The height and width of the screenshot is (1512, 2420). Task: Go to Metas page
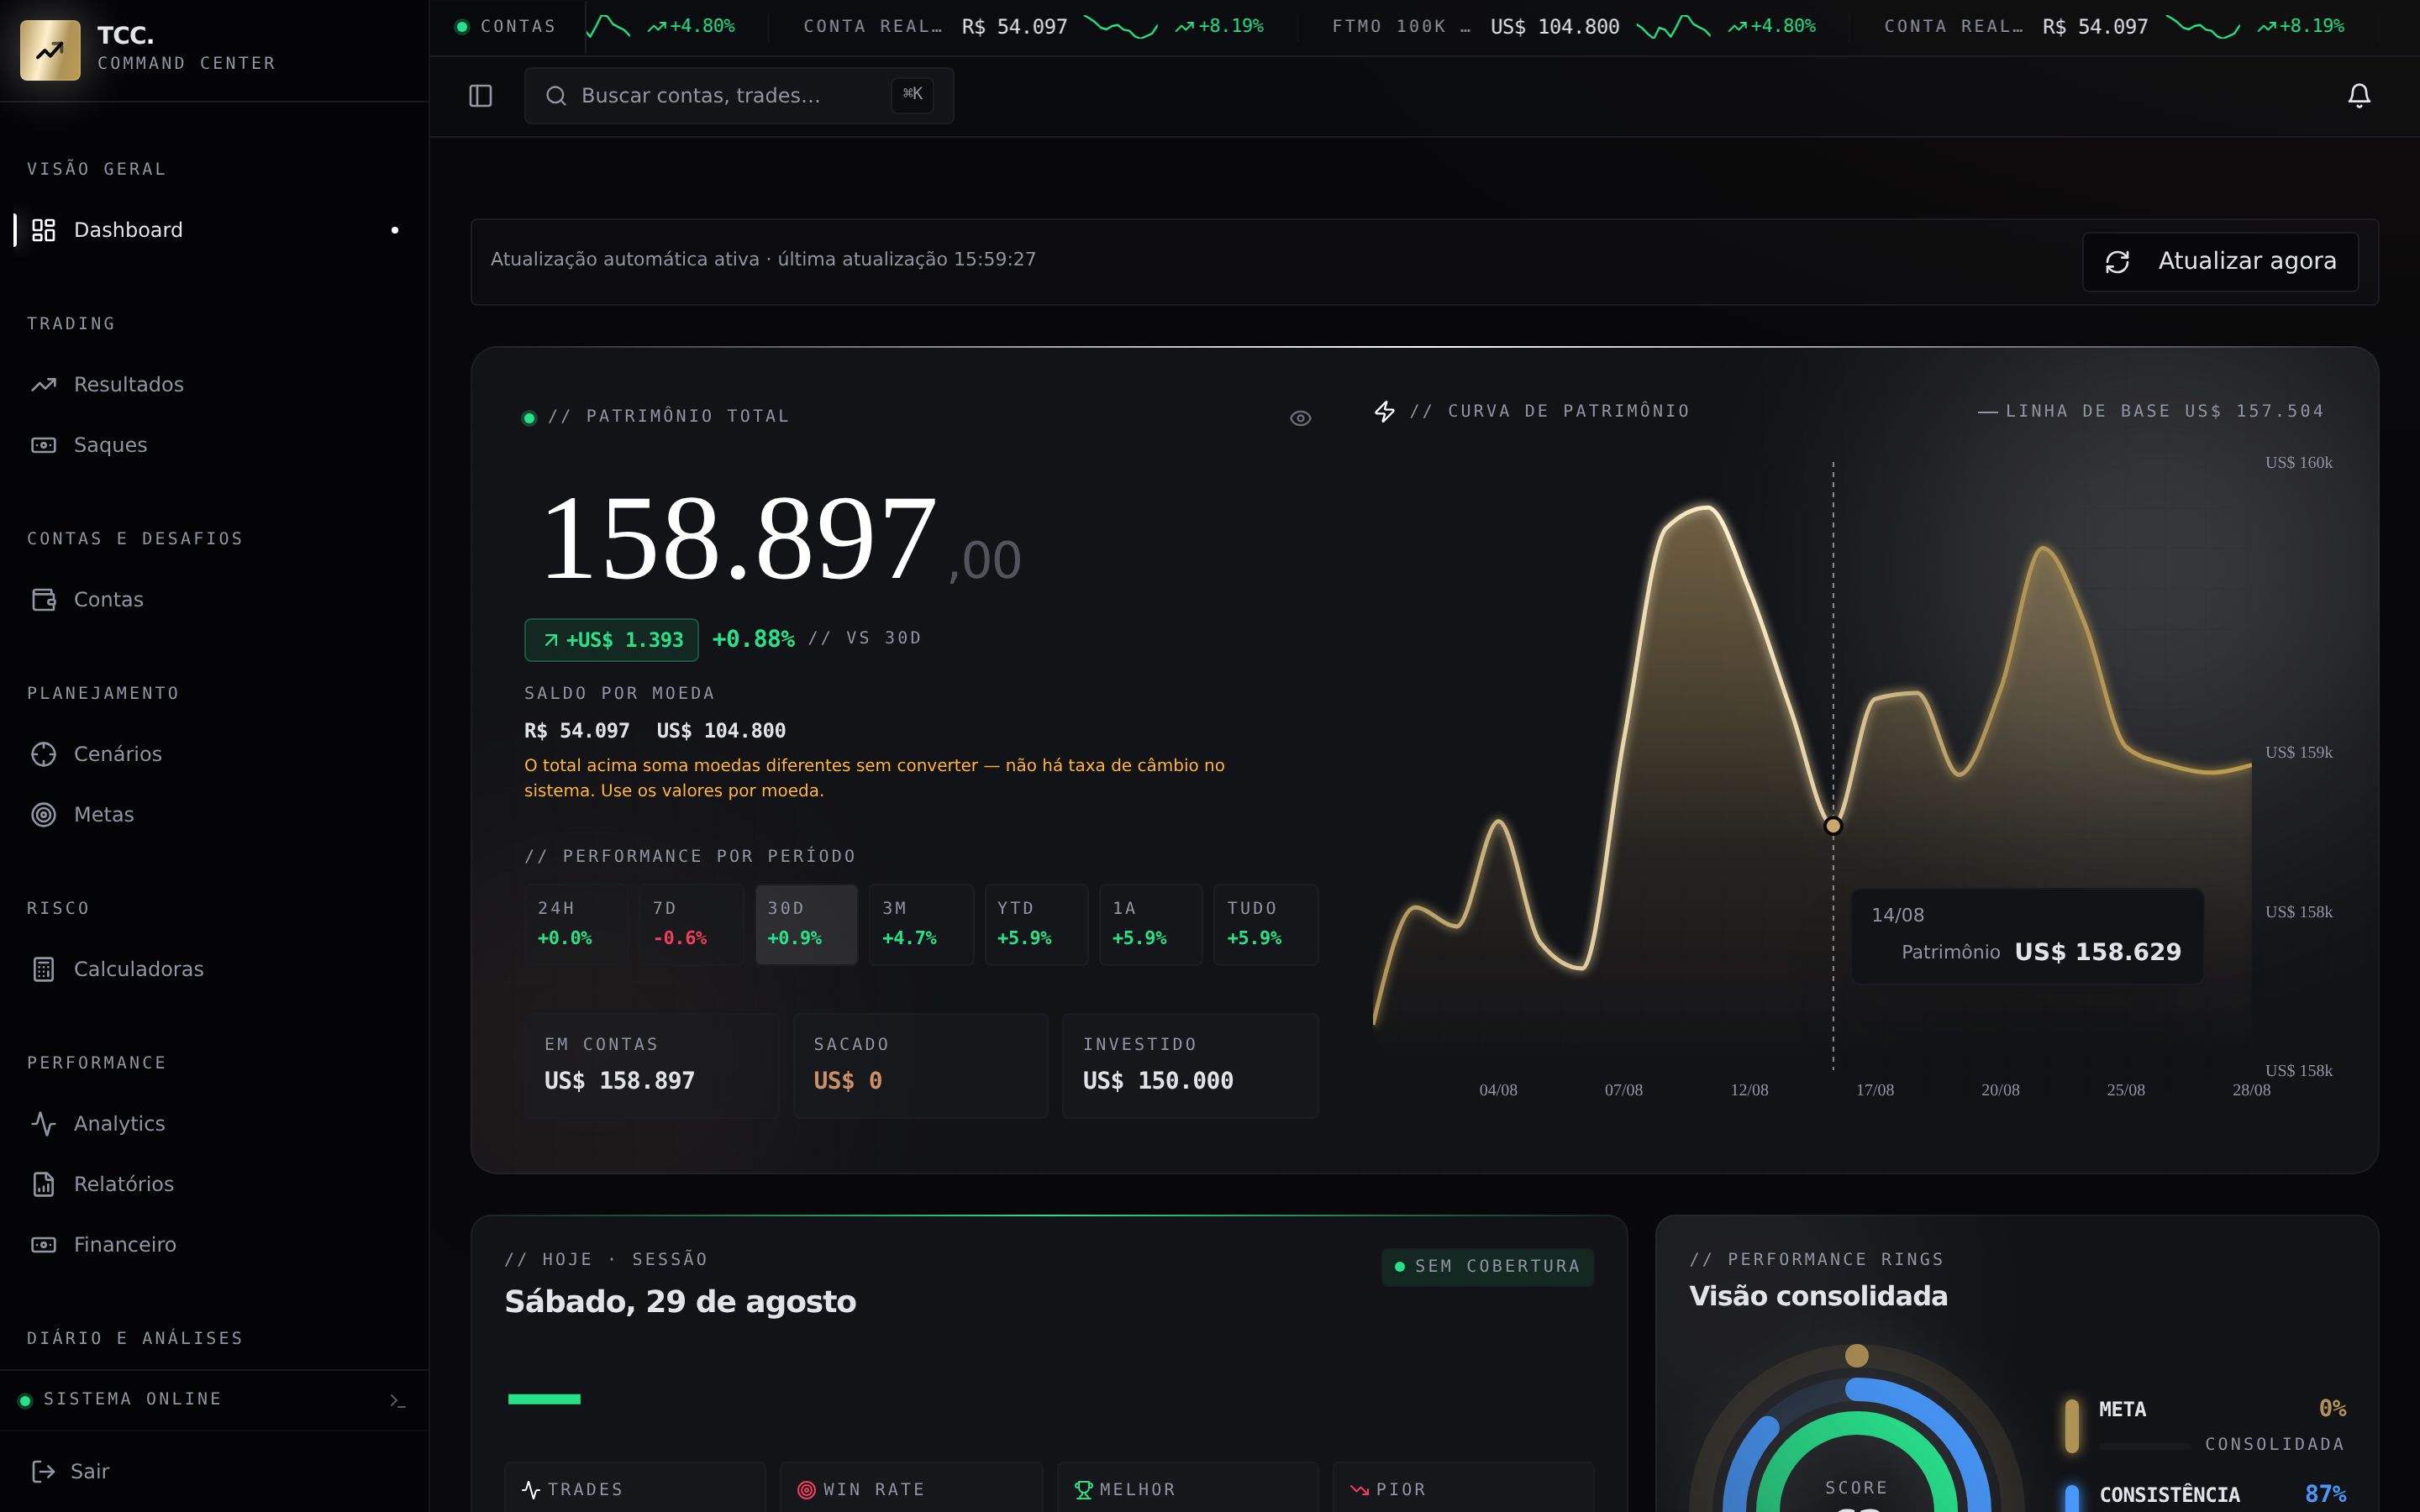point(214,814)
